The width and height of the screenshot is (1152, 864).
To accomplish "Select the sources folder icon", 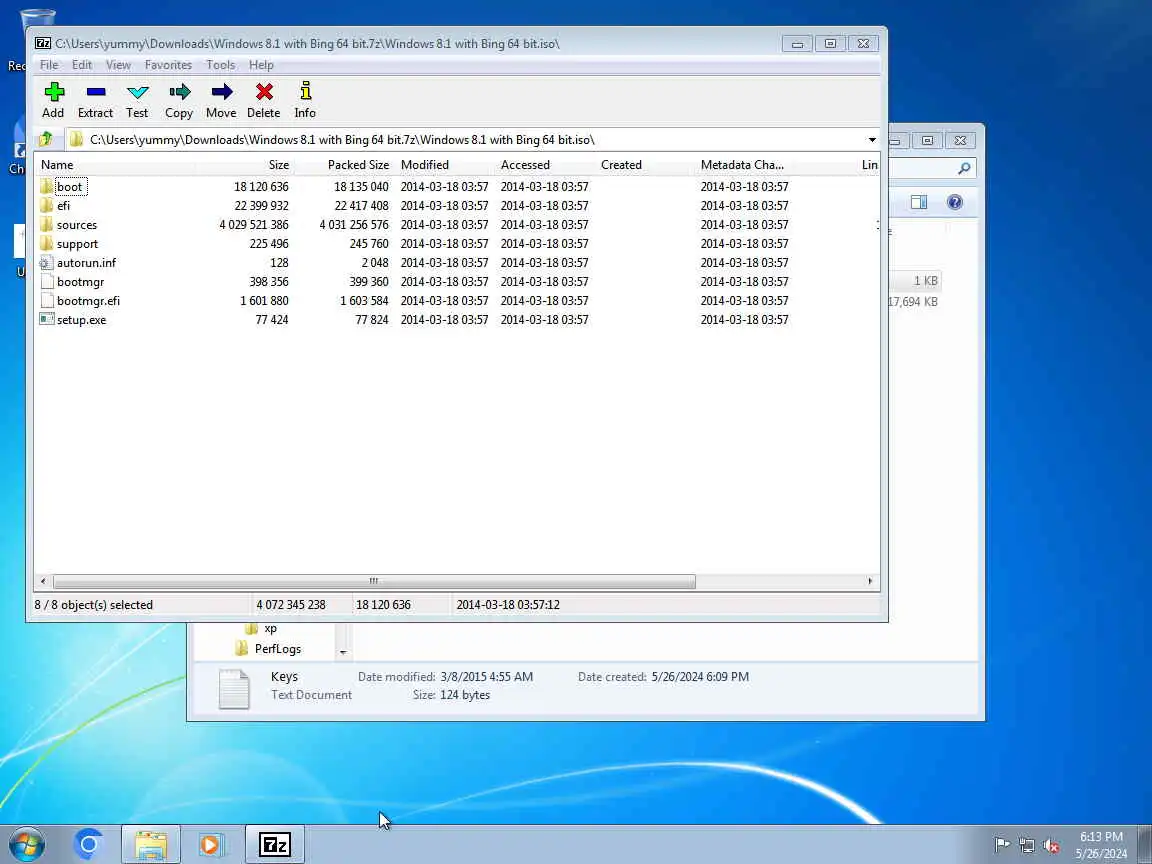I will click(x=46, y=224).
